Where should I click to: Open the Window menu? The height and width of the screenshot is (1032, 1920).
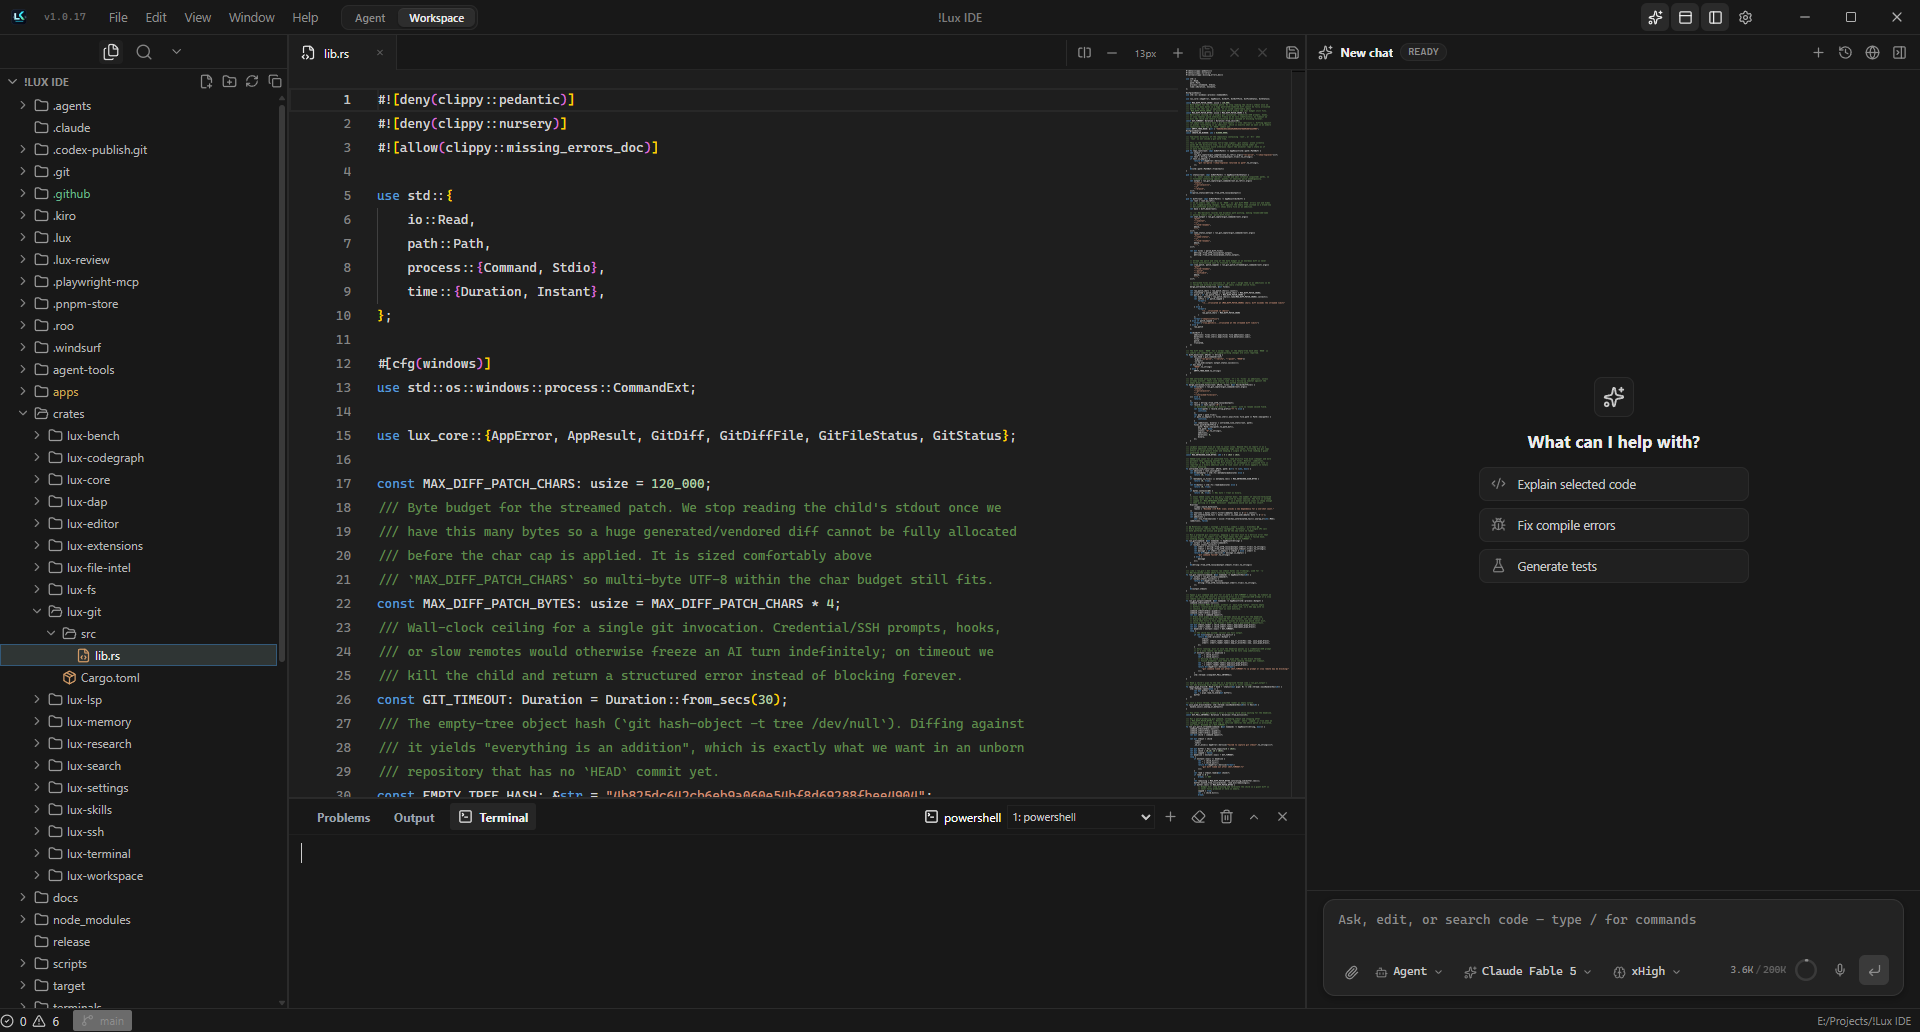tap(251, 18)
